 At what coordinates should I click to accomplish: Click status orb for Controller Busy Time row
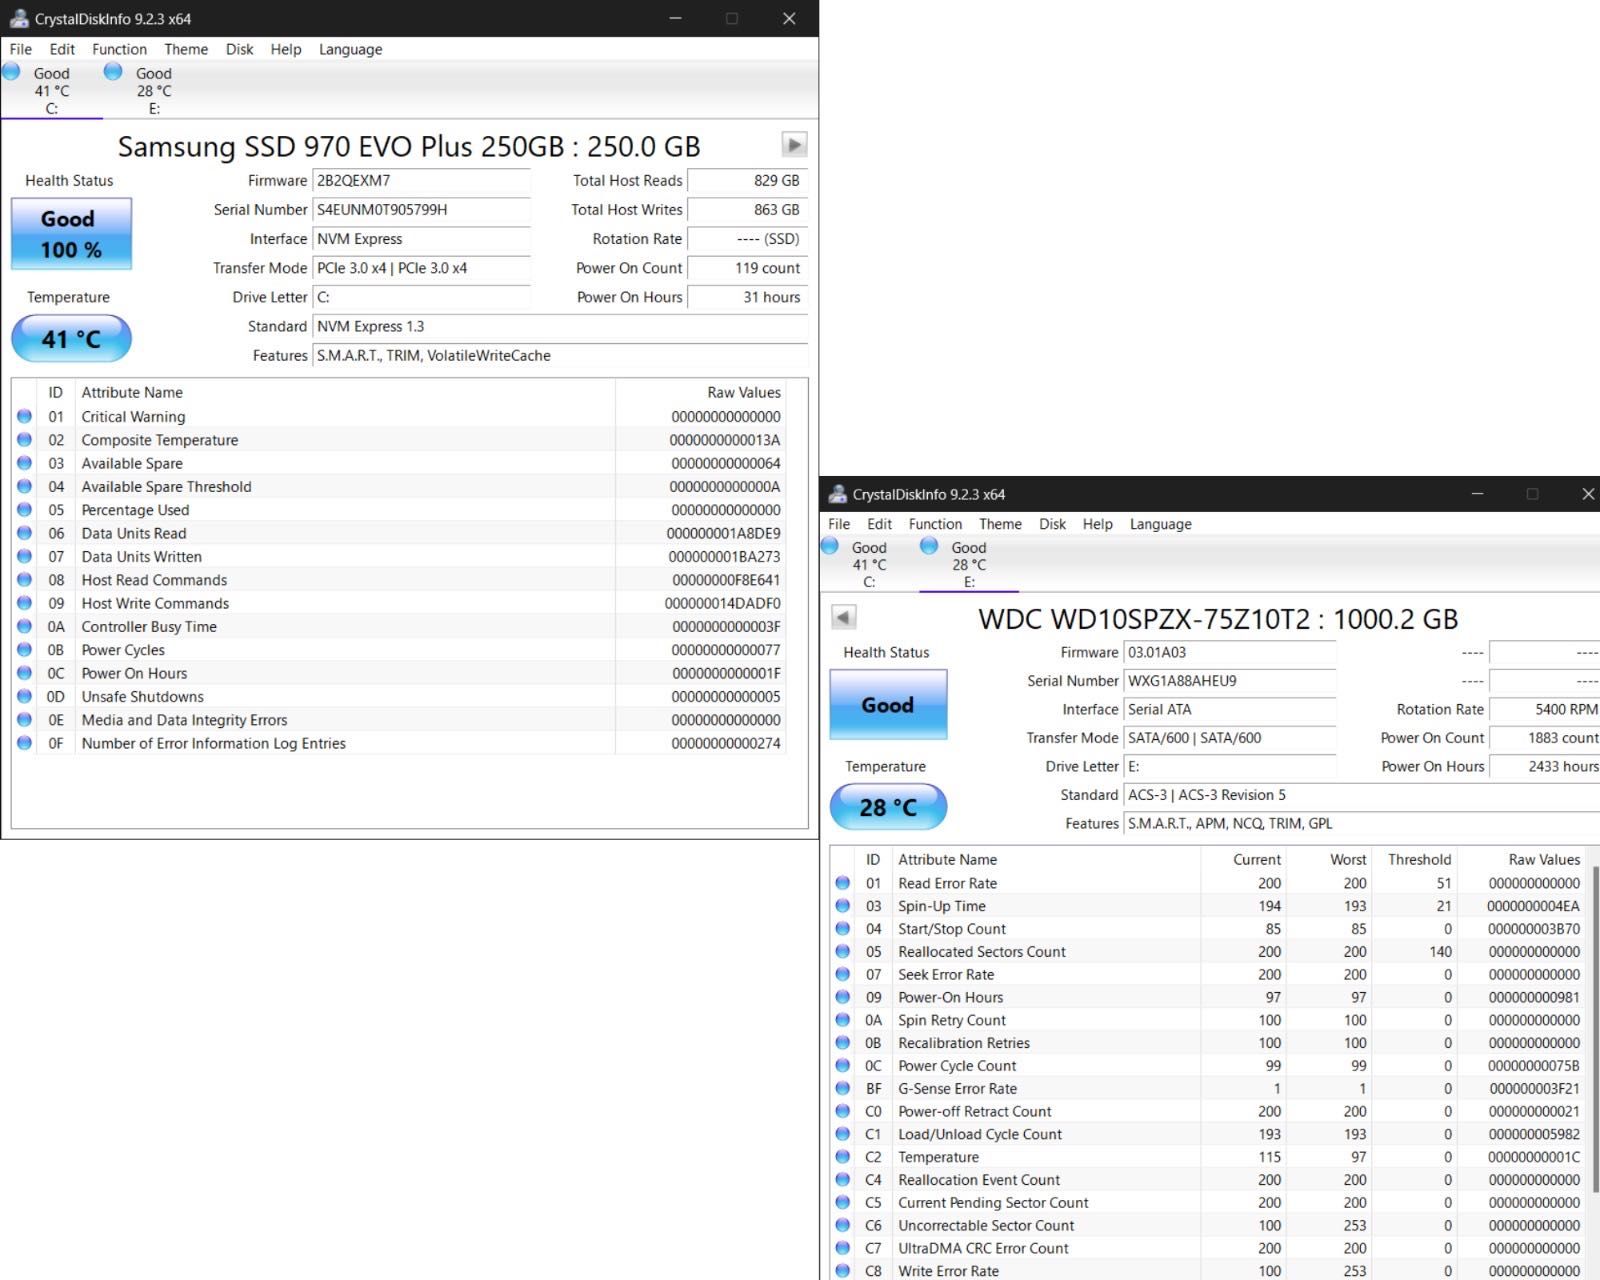[25, 626]
